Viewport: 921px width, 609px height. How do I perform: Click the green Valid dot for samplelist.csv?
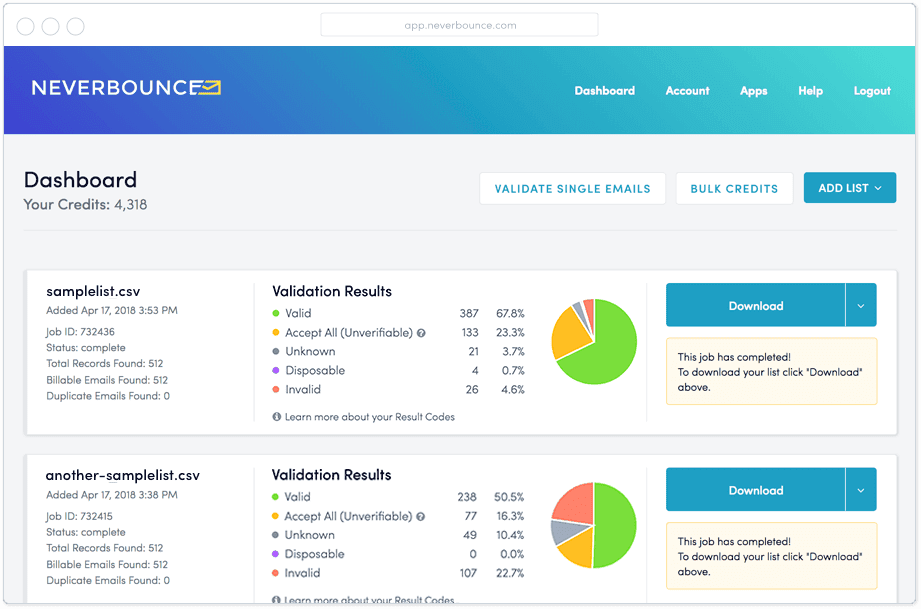276,312
